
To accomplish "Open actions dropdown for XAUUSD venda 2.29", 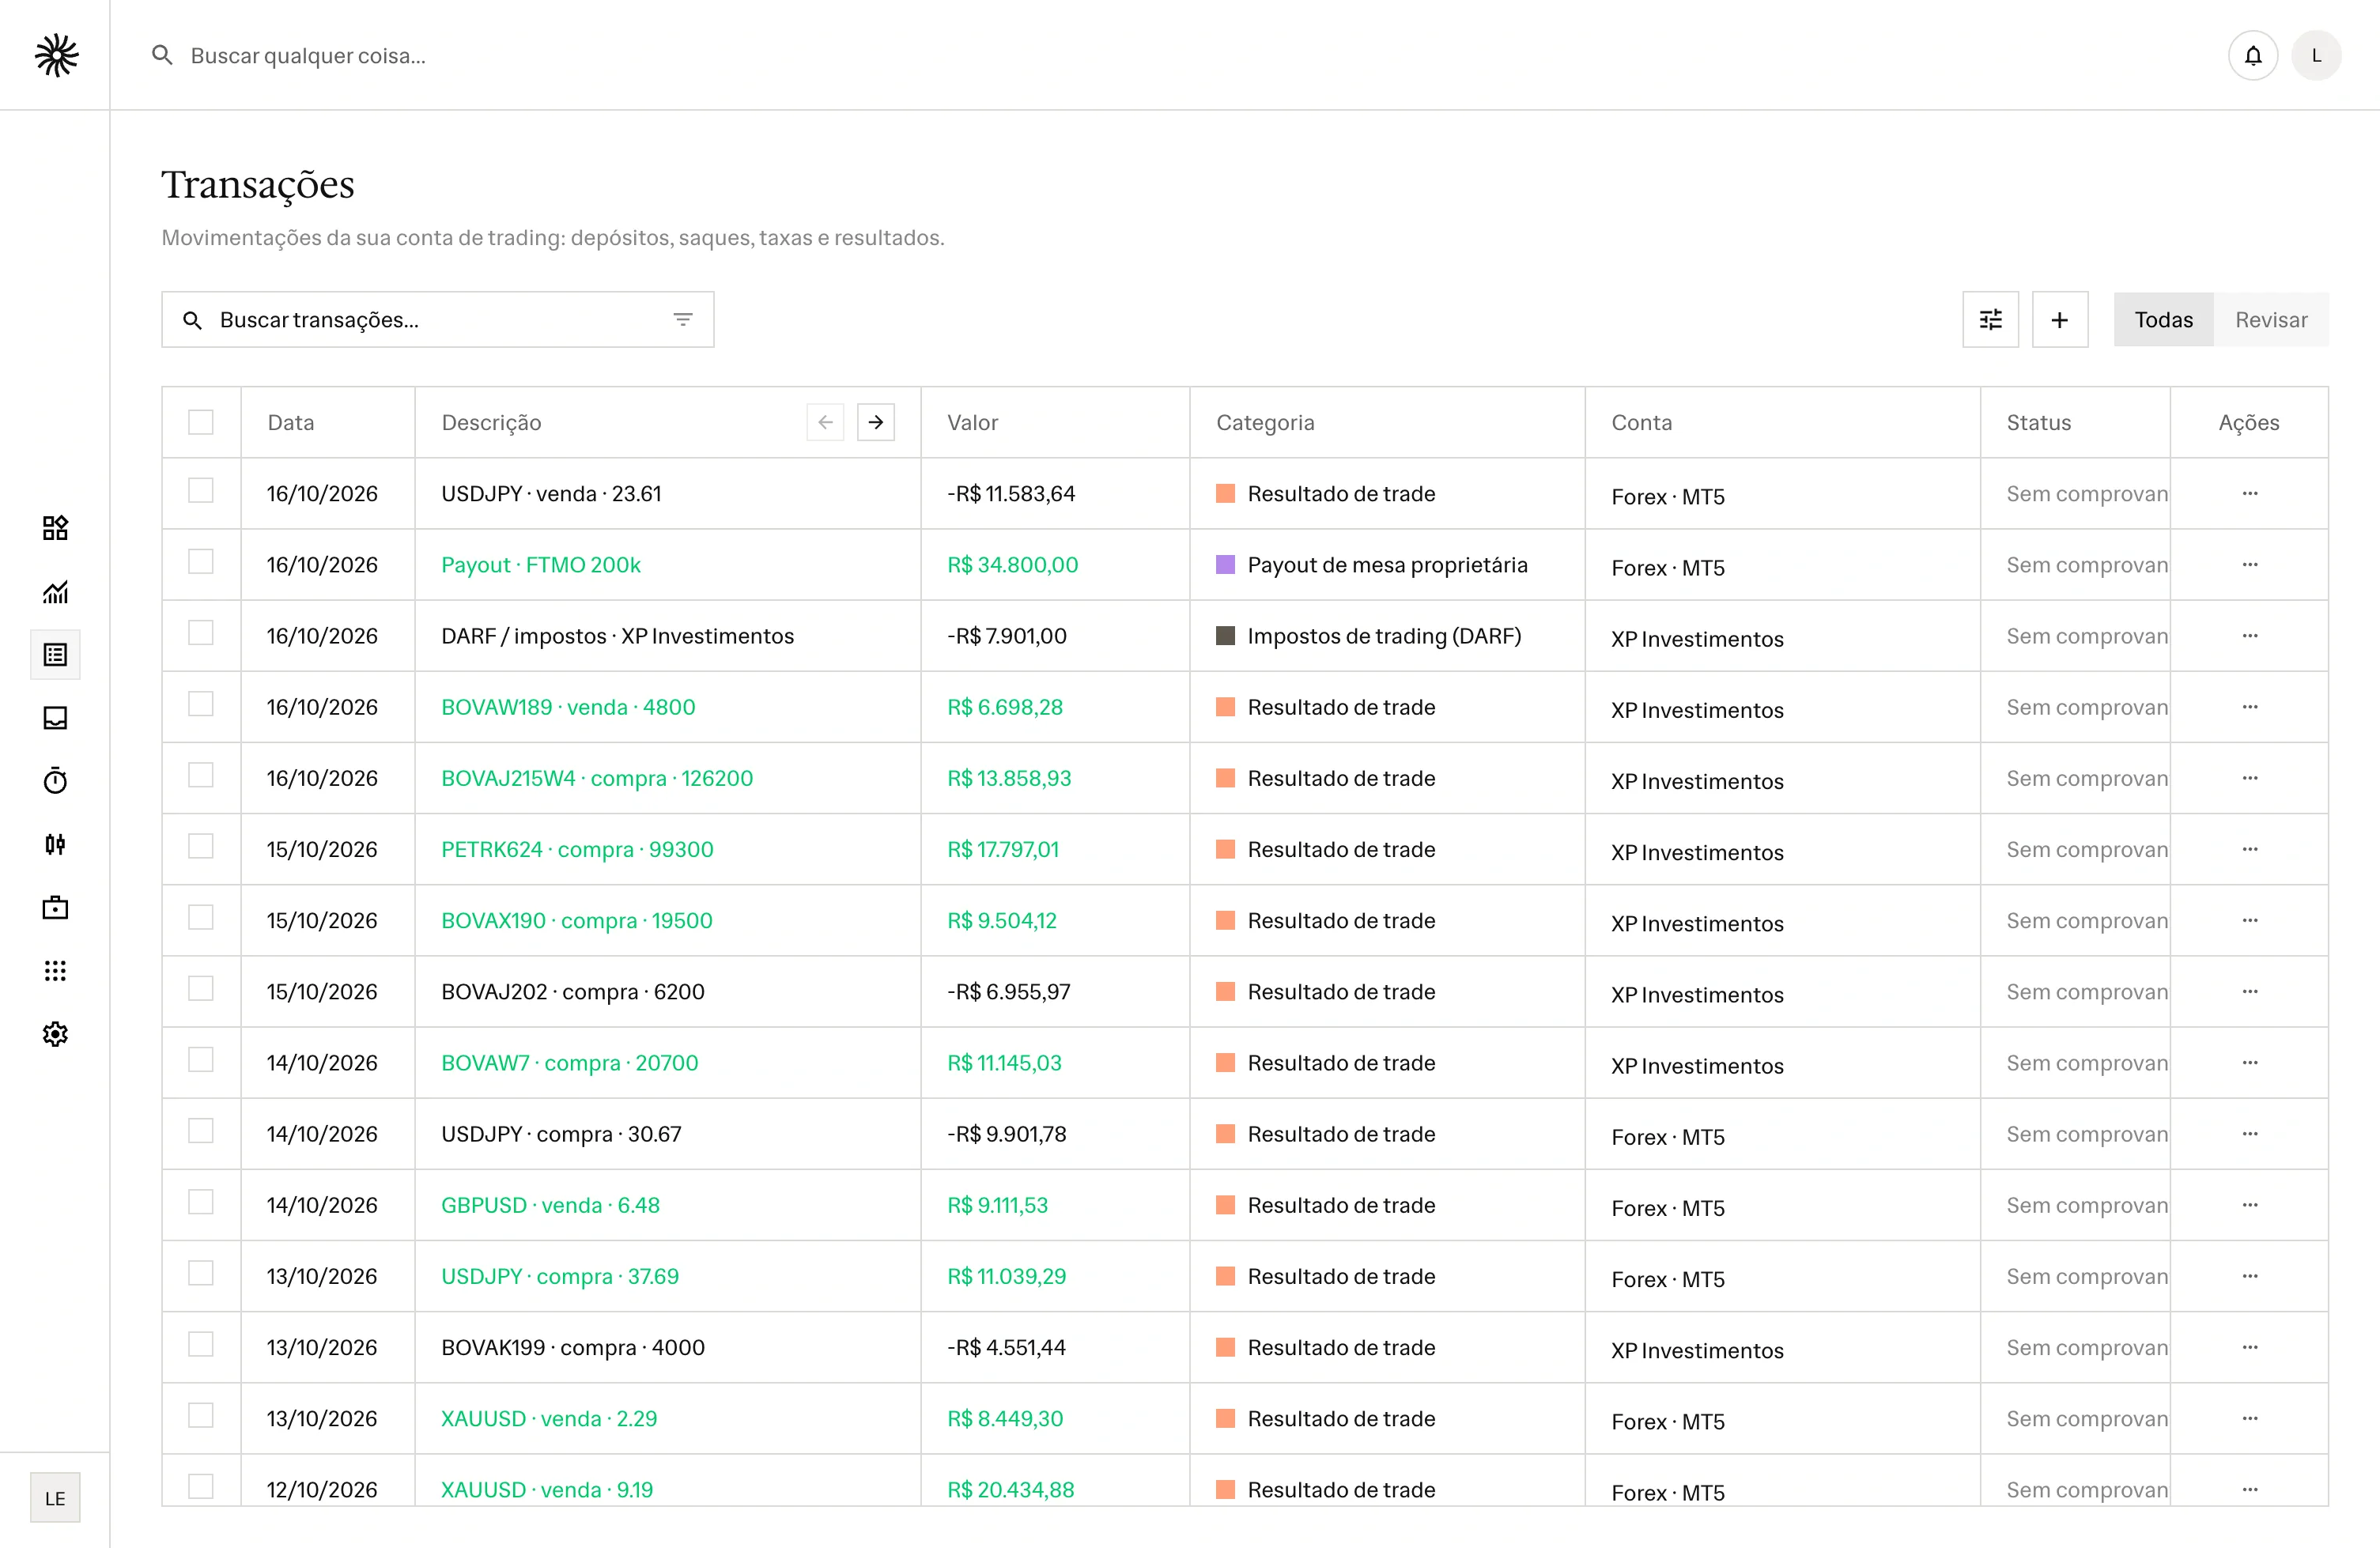I will [2249, 1418].
